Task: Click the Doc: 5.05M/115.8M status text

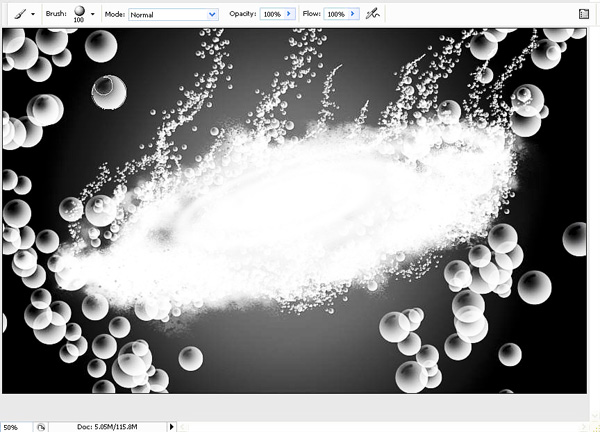Action: (107, 427)
